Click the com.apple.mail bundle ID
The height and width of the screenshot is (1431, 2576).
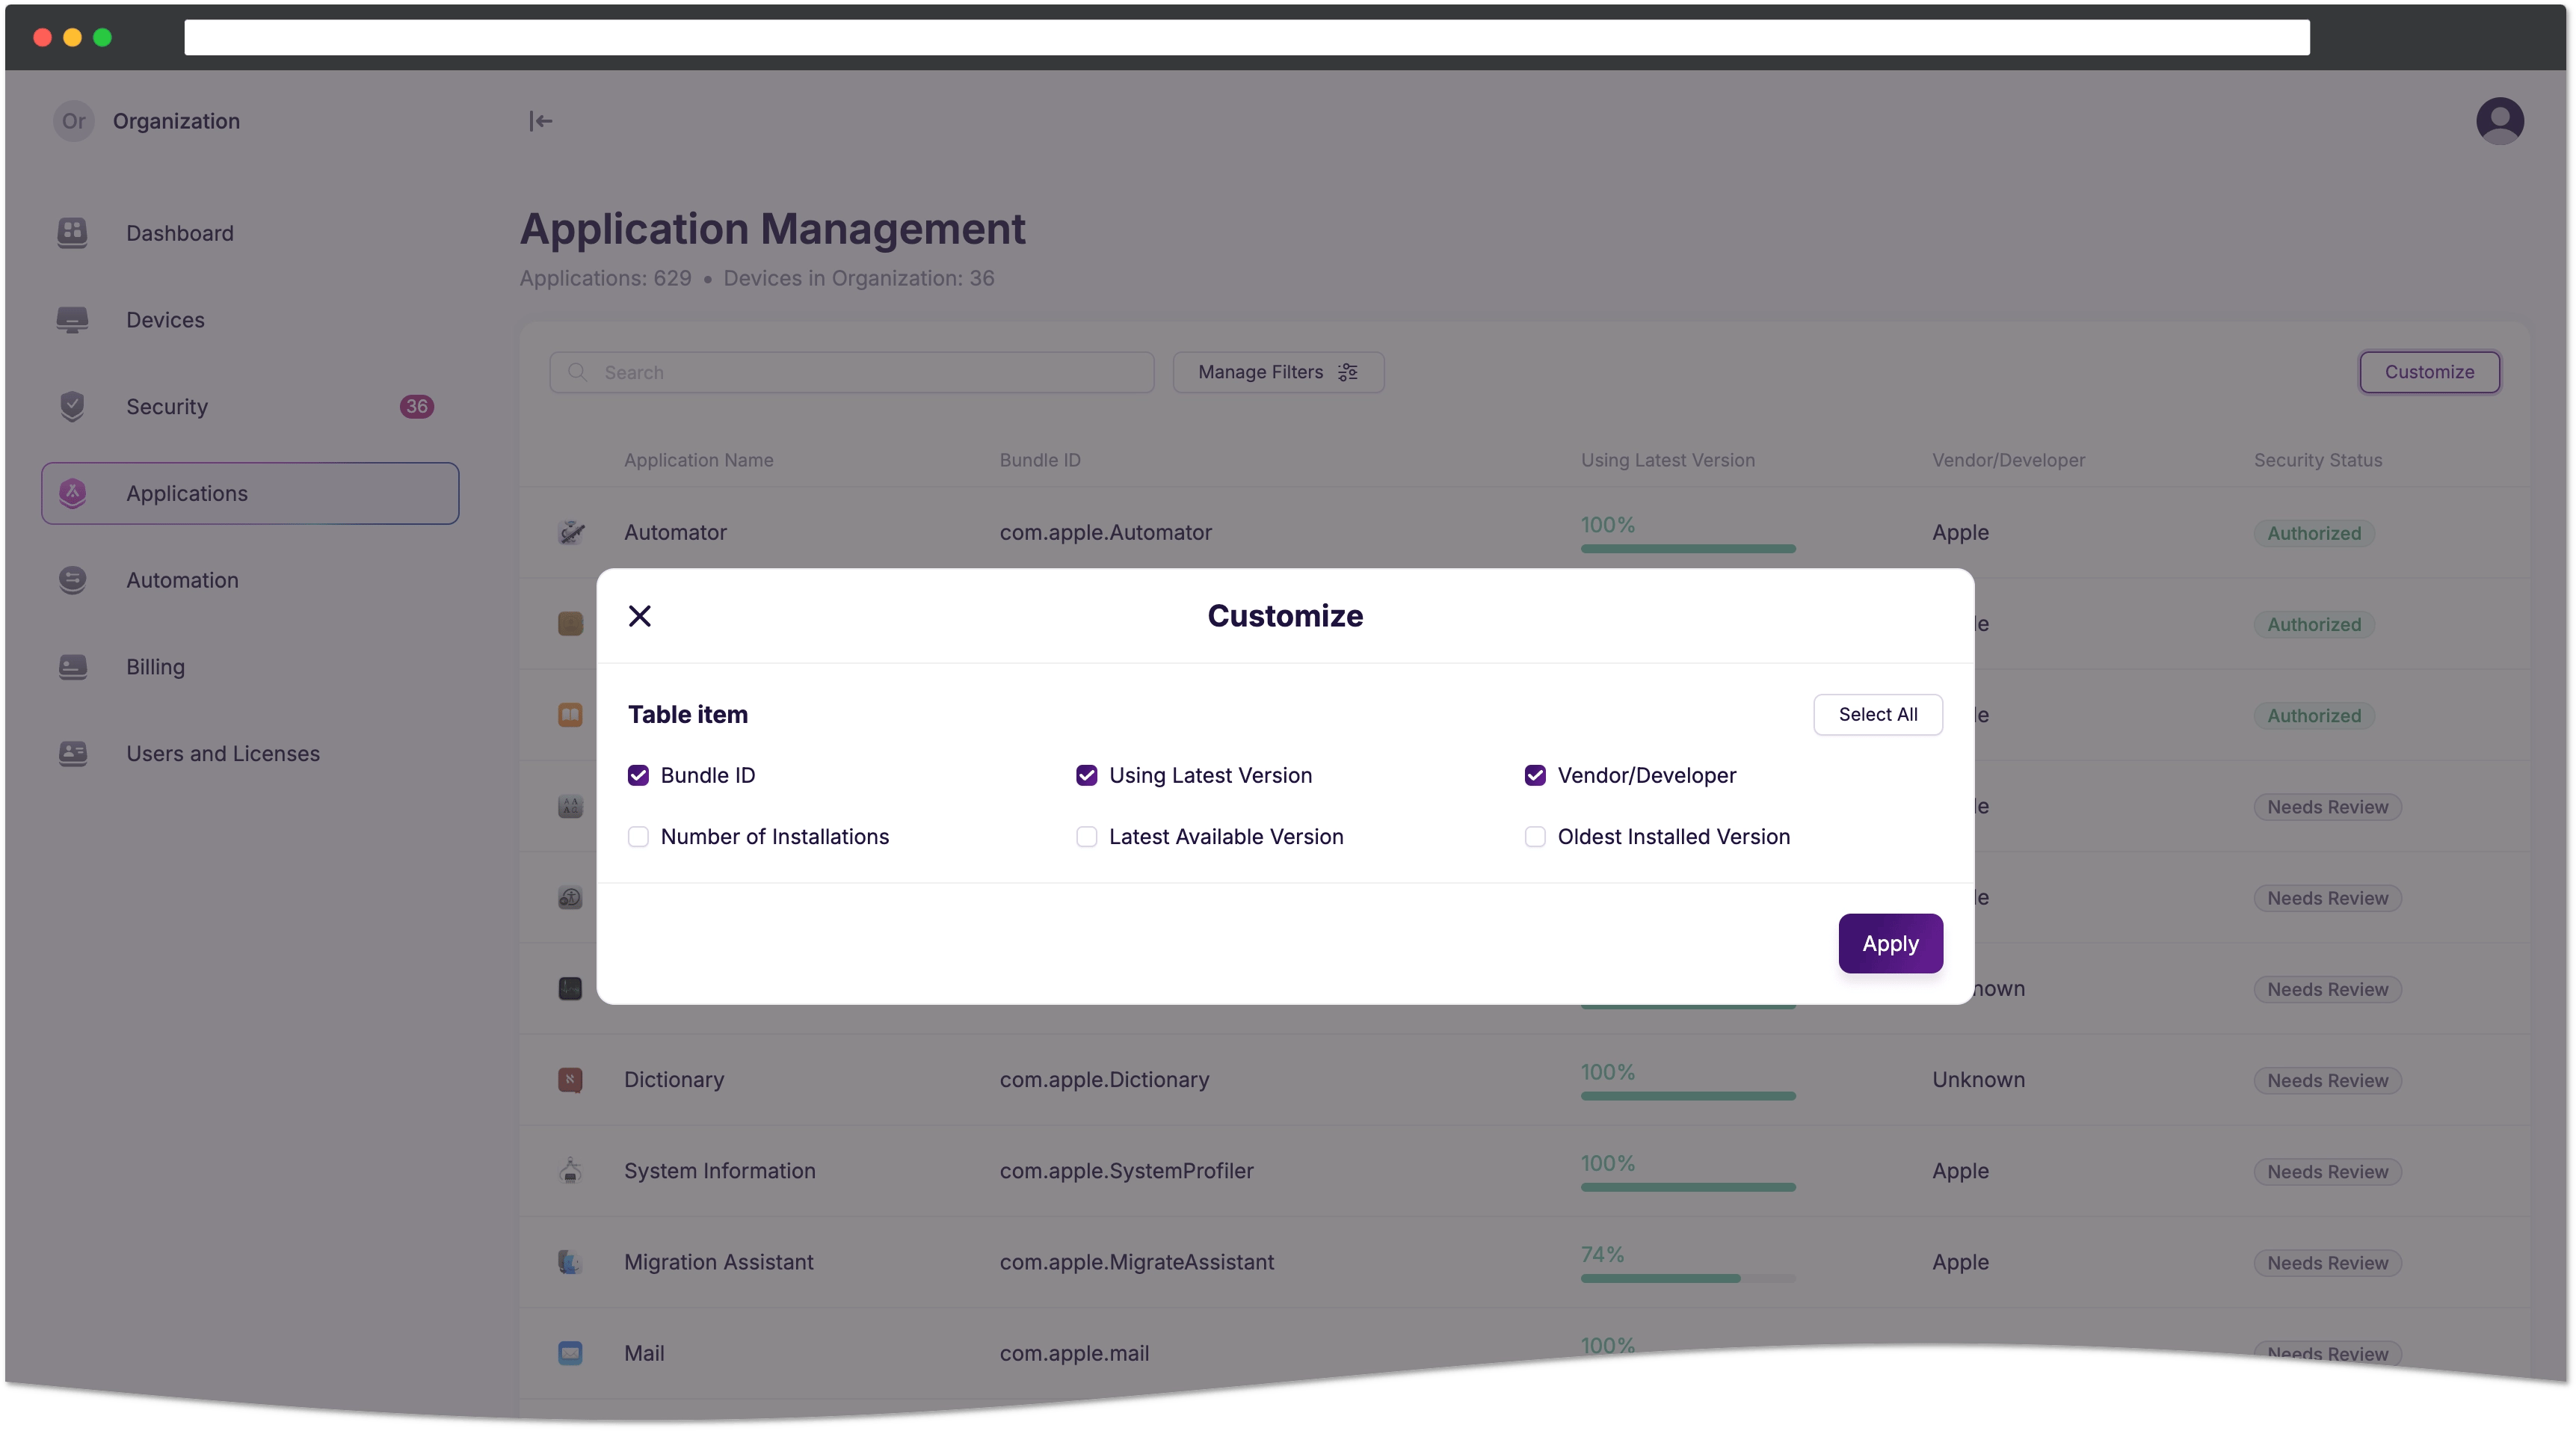click(1074, 1353)
